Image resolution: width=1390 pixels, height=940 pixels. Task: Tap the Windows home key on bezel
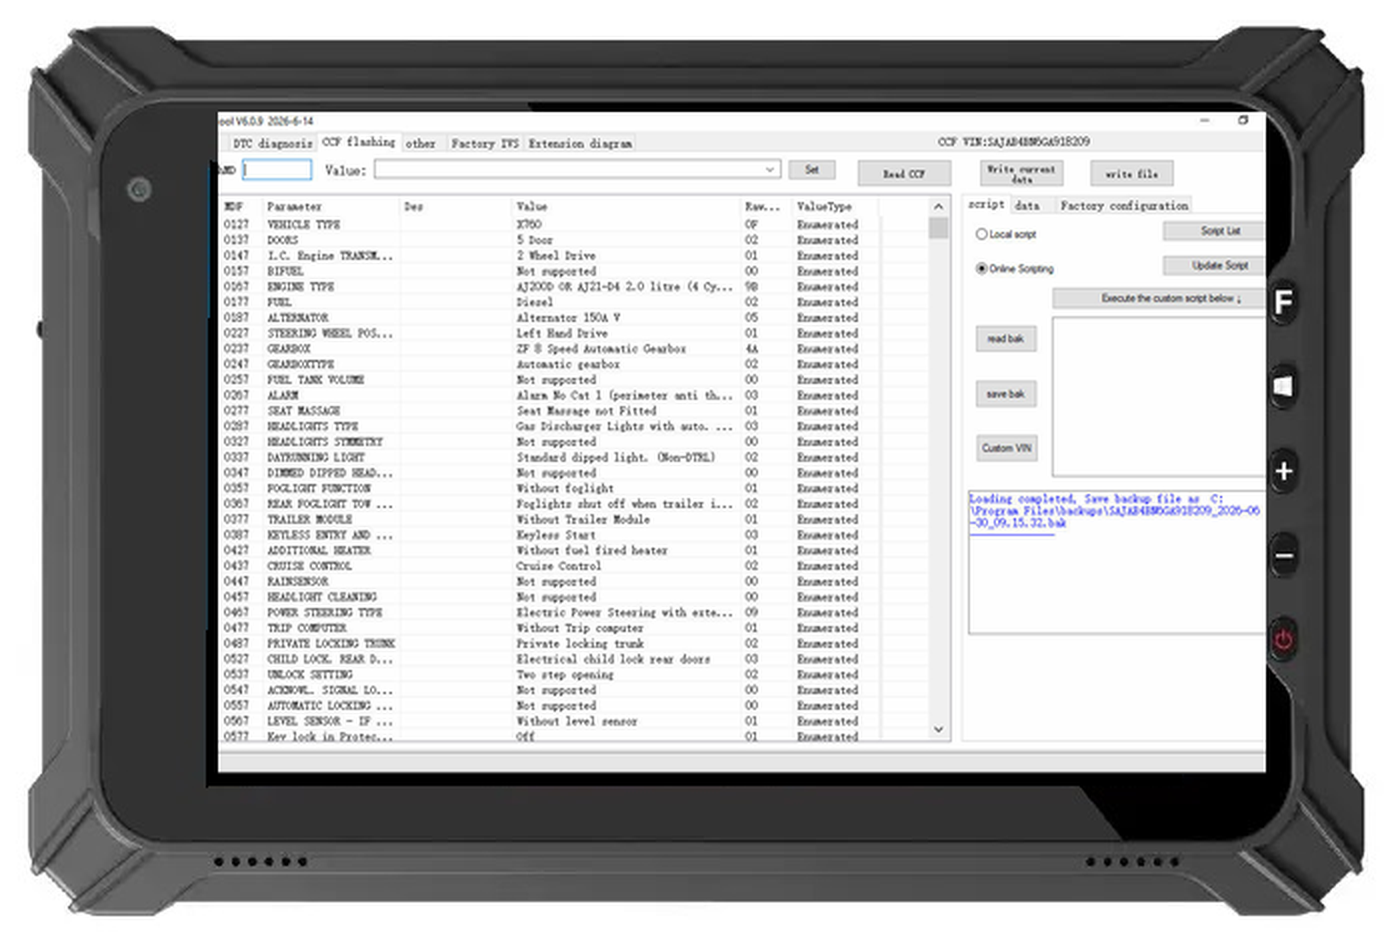click(x=1284, y=386)
